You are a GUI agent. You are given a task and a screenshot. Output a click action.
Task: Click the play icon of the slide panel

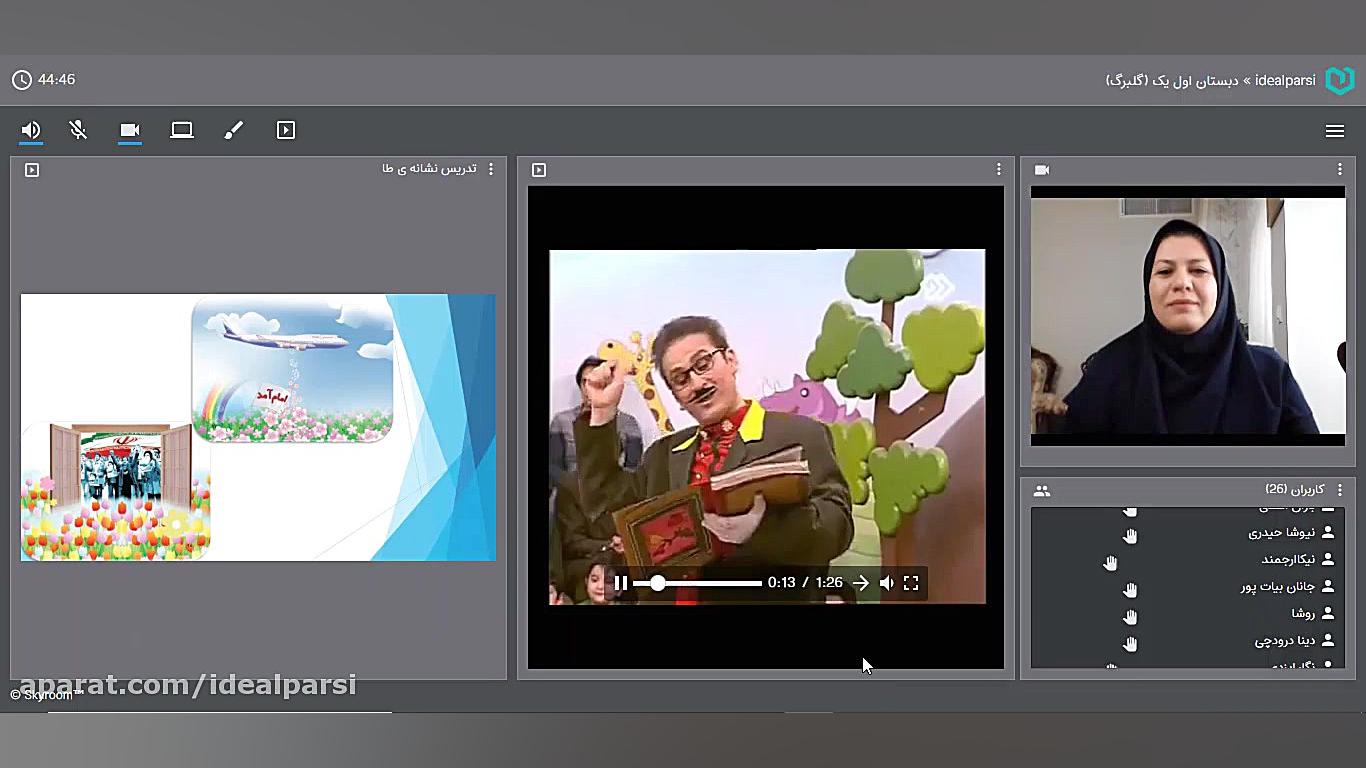coord(32,170)
